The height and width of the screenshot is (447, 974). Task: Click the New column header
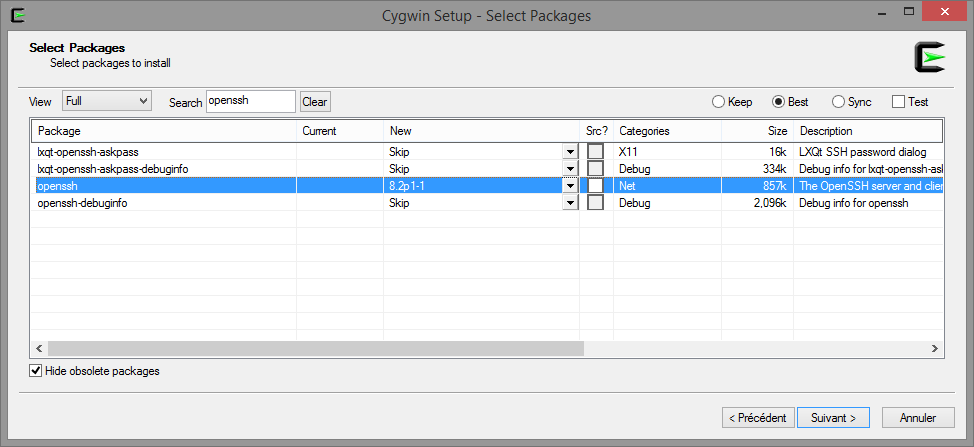(x=481, y=131)
